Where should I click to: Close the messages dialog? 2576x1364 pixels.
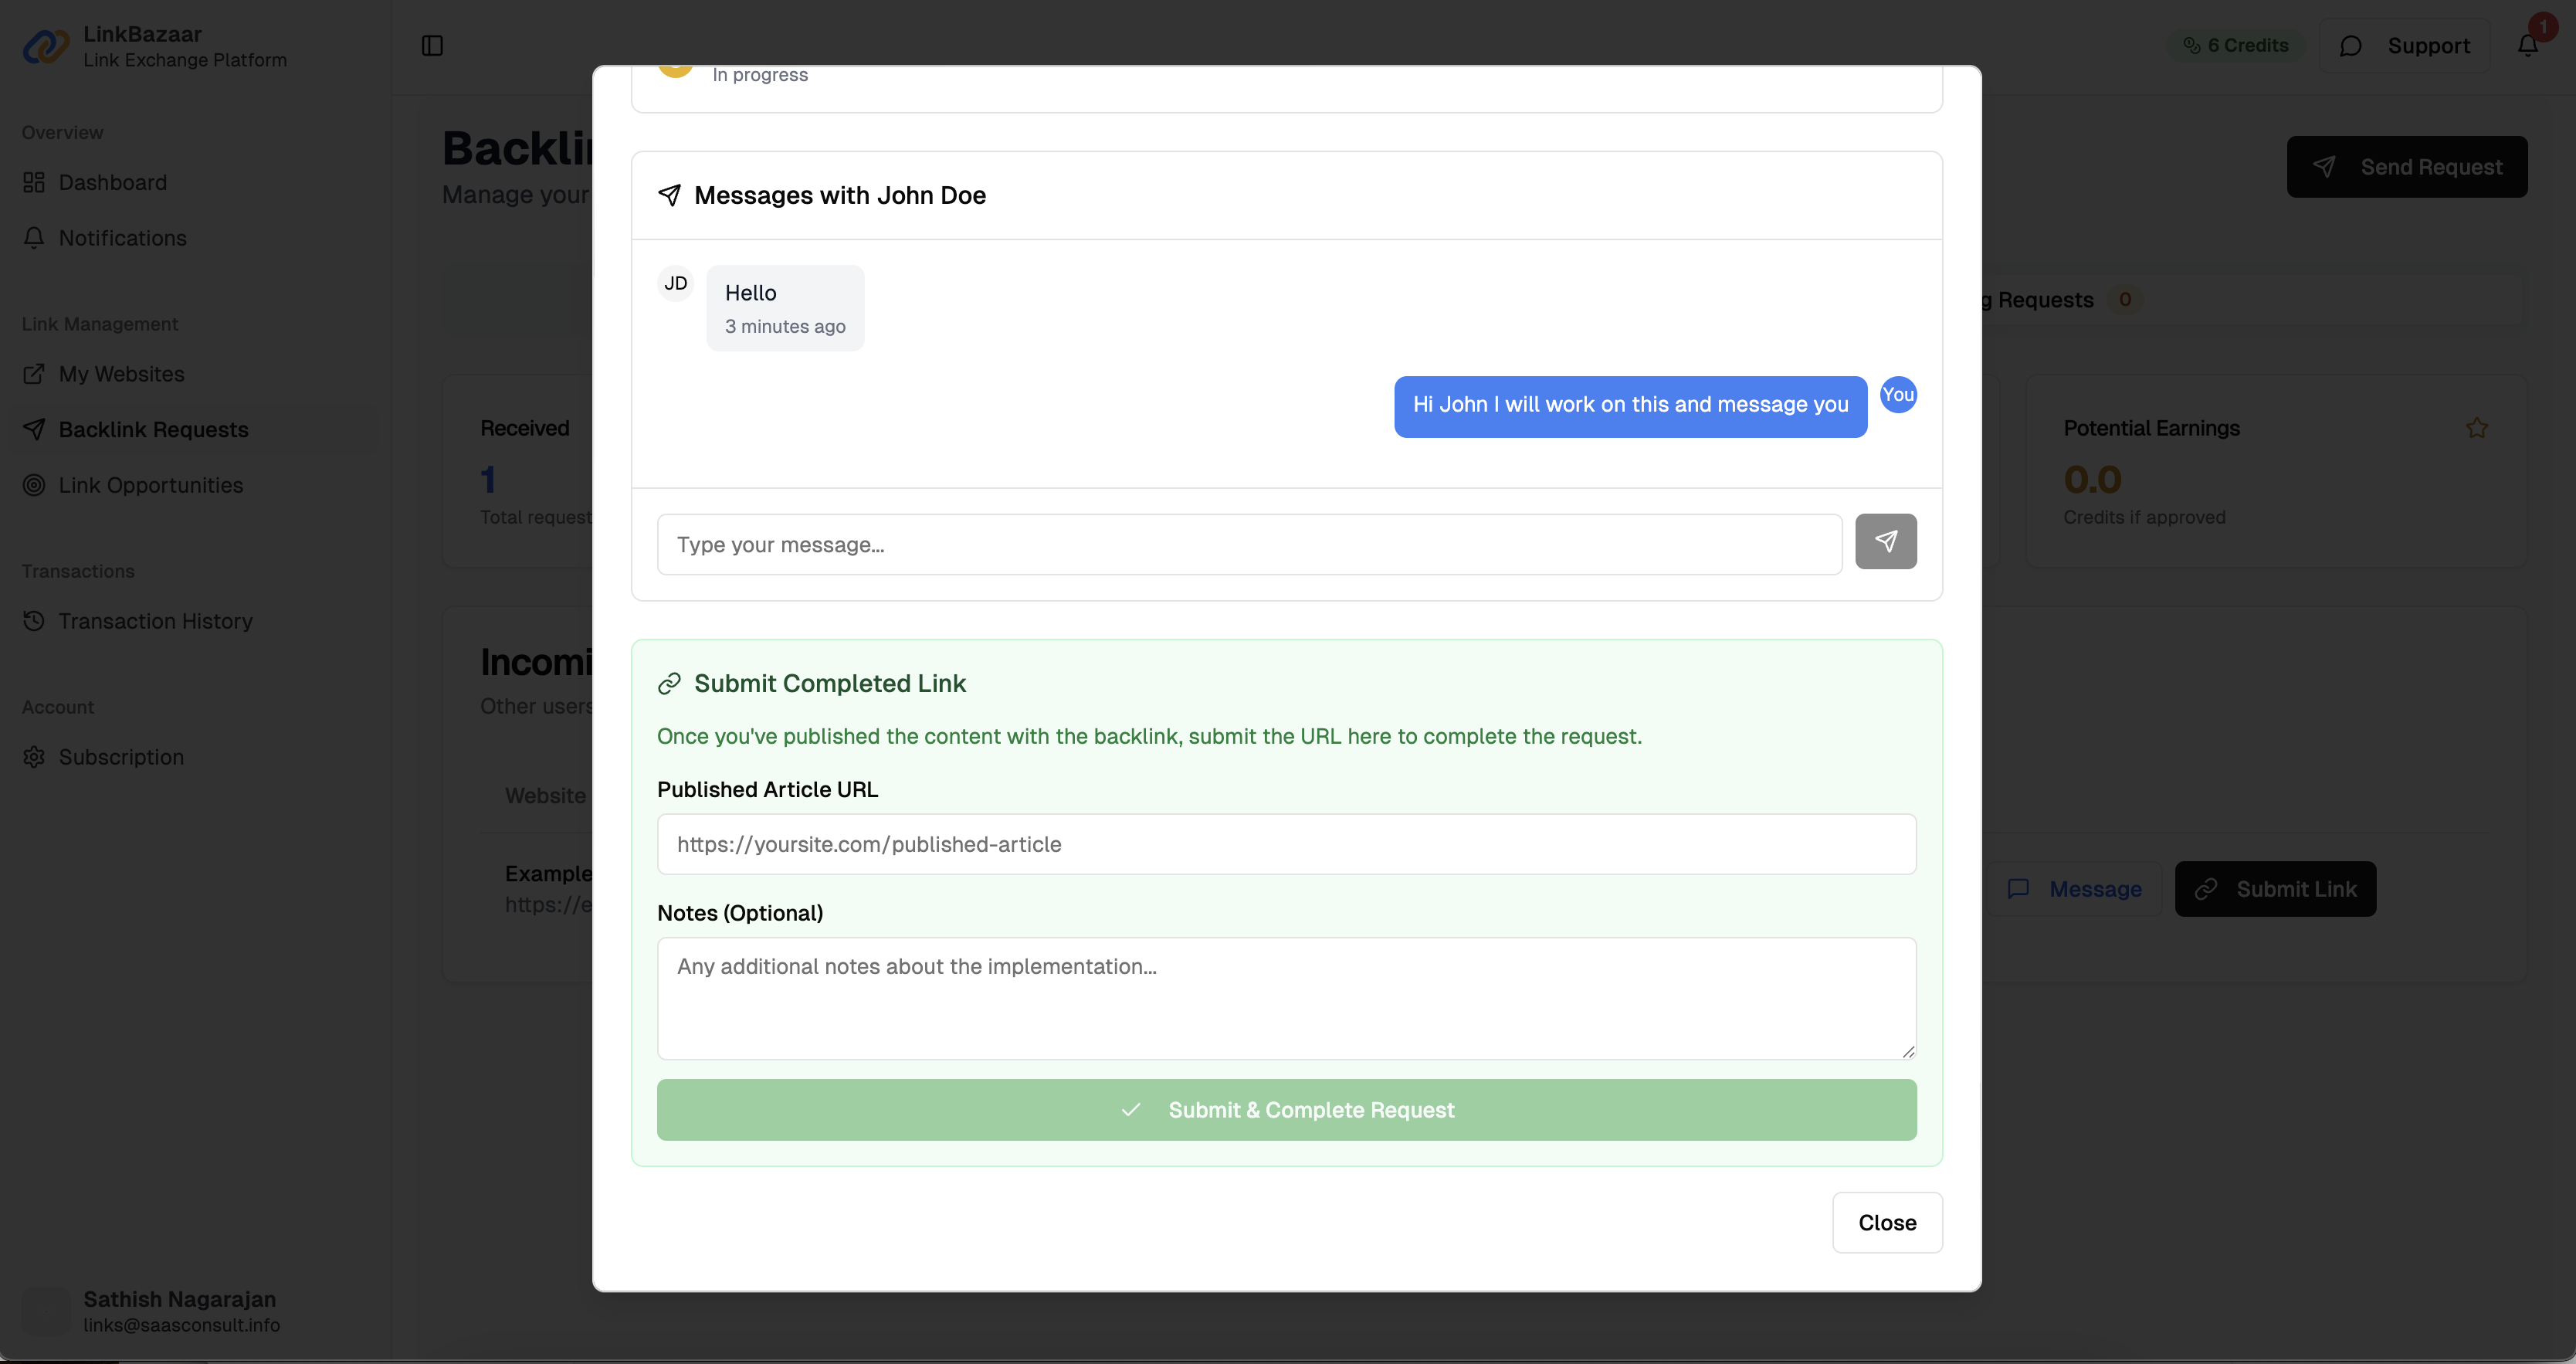pyautogui.click(x=1886, y=1221)
